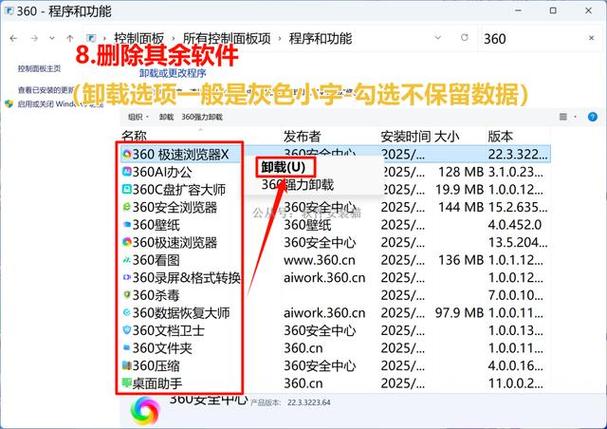Select the 360看图 entry
The width and height of the screenshot is (607, 429).
click(x=156, y=260)
